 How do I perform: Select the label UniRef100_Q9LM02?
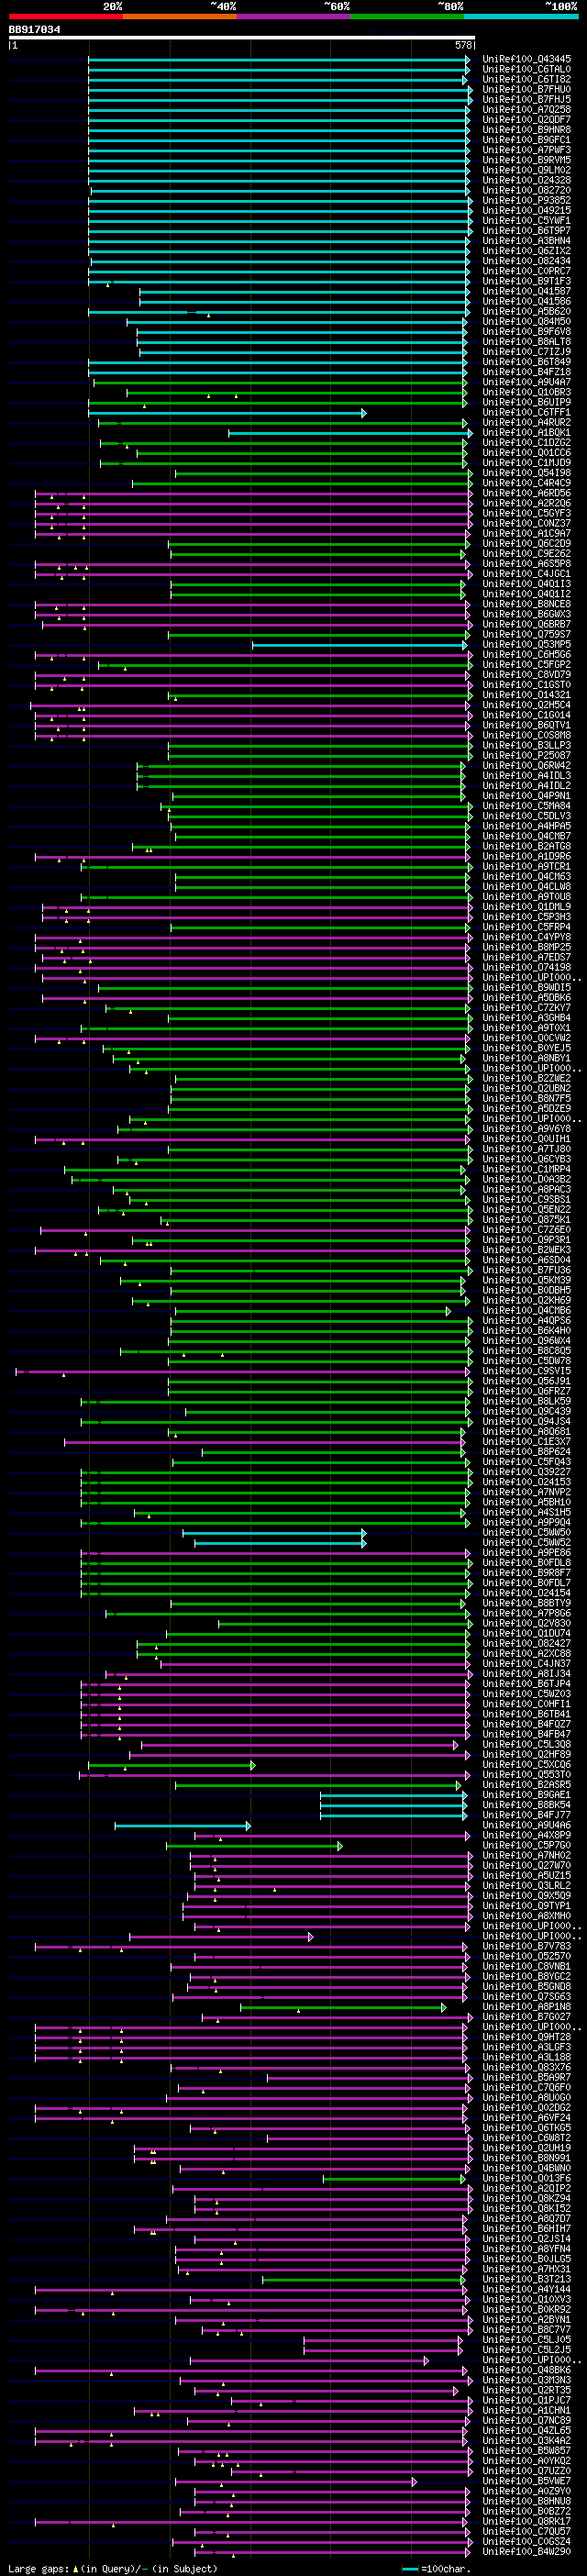pyautogui.click(x=527, y=170)
